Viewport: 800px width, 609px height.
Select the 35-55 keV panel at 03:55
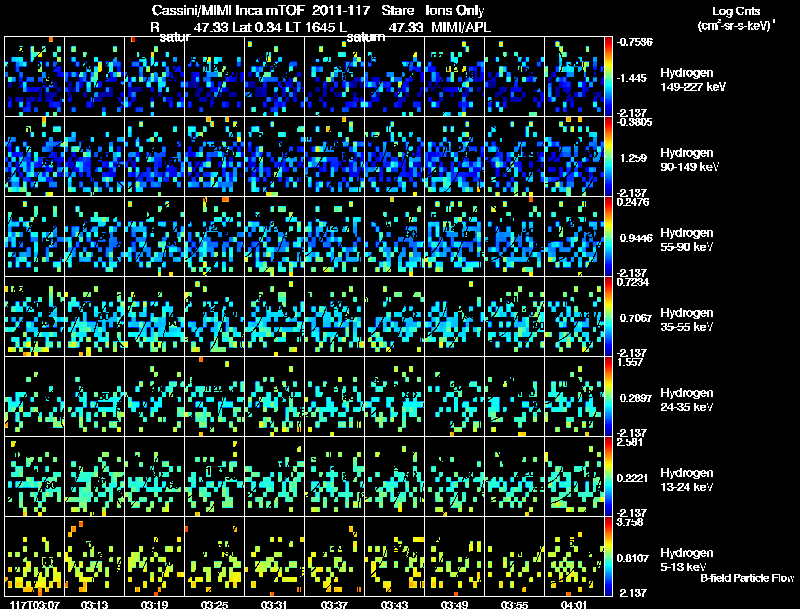click(514, 317)
